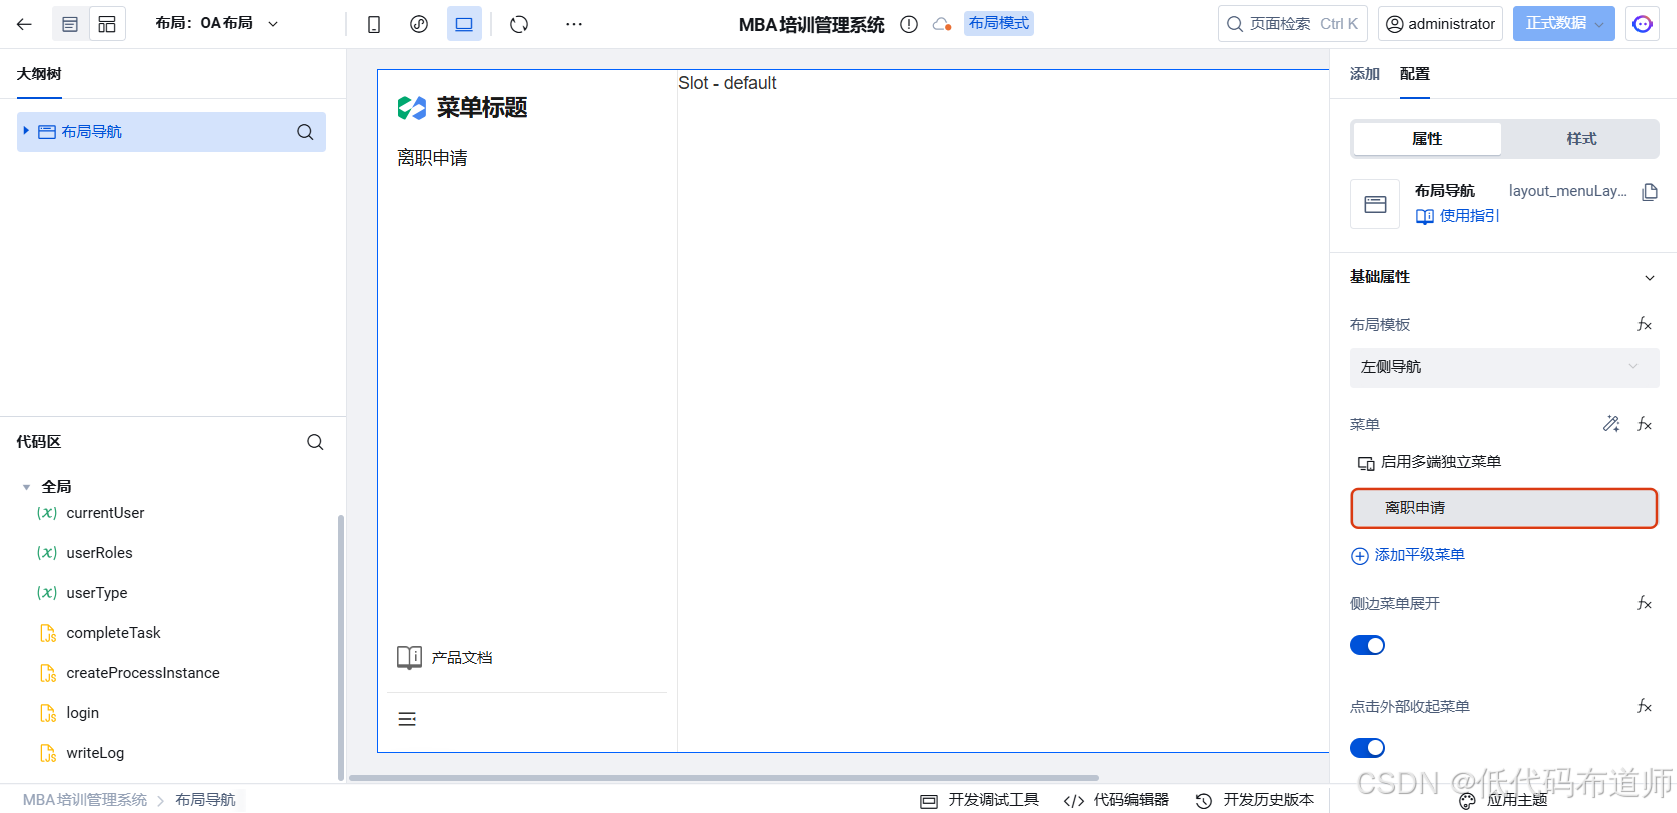
Task: Bind expression for 侧边菜单展开
Action: (1644, 603)
